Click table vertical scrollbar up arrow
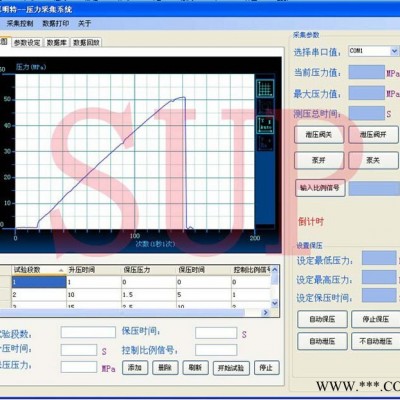The width and height of the screenshot is (400, 400). tap(275, 270)
